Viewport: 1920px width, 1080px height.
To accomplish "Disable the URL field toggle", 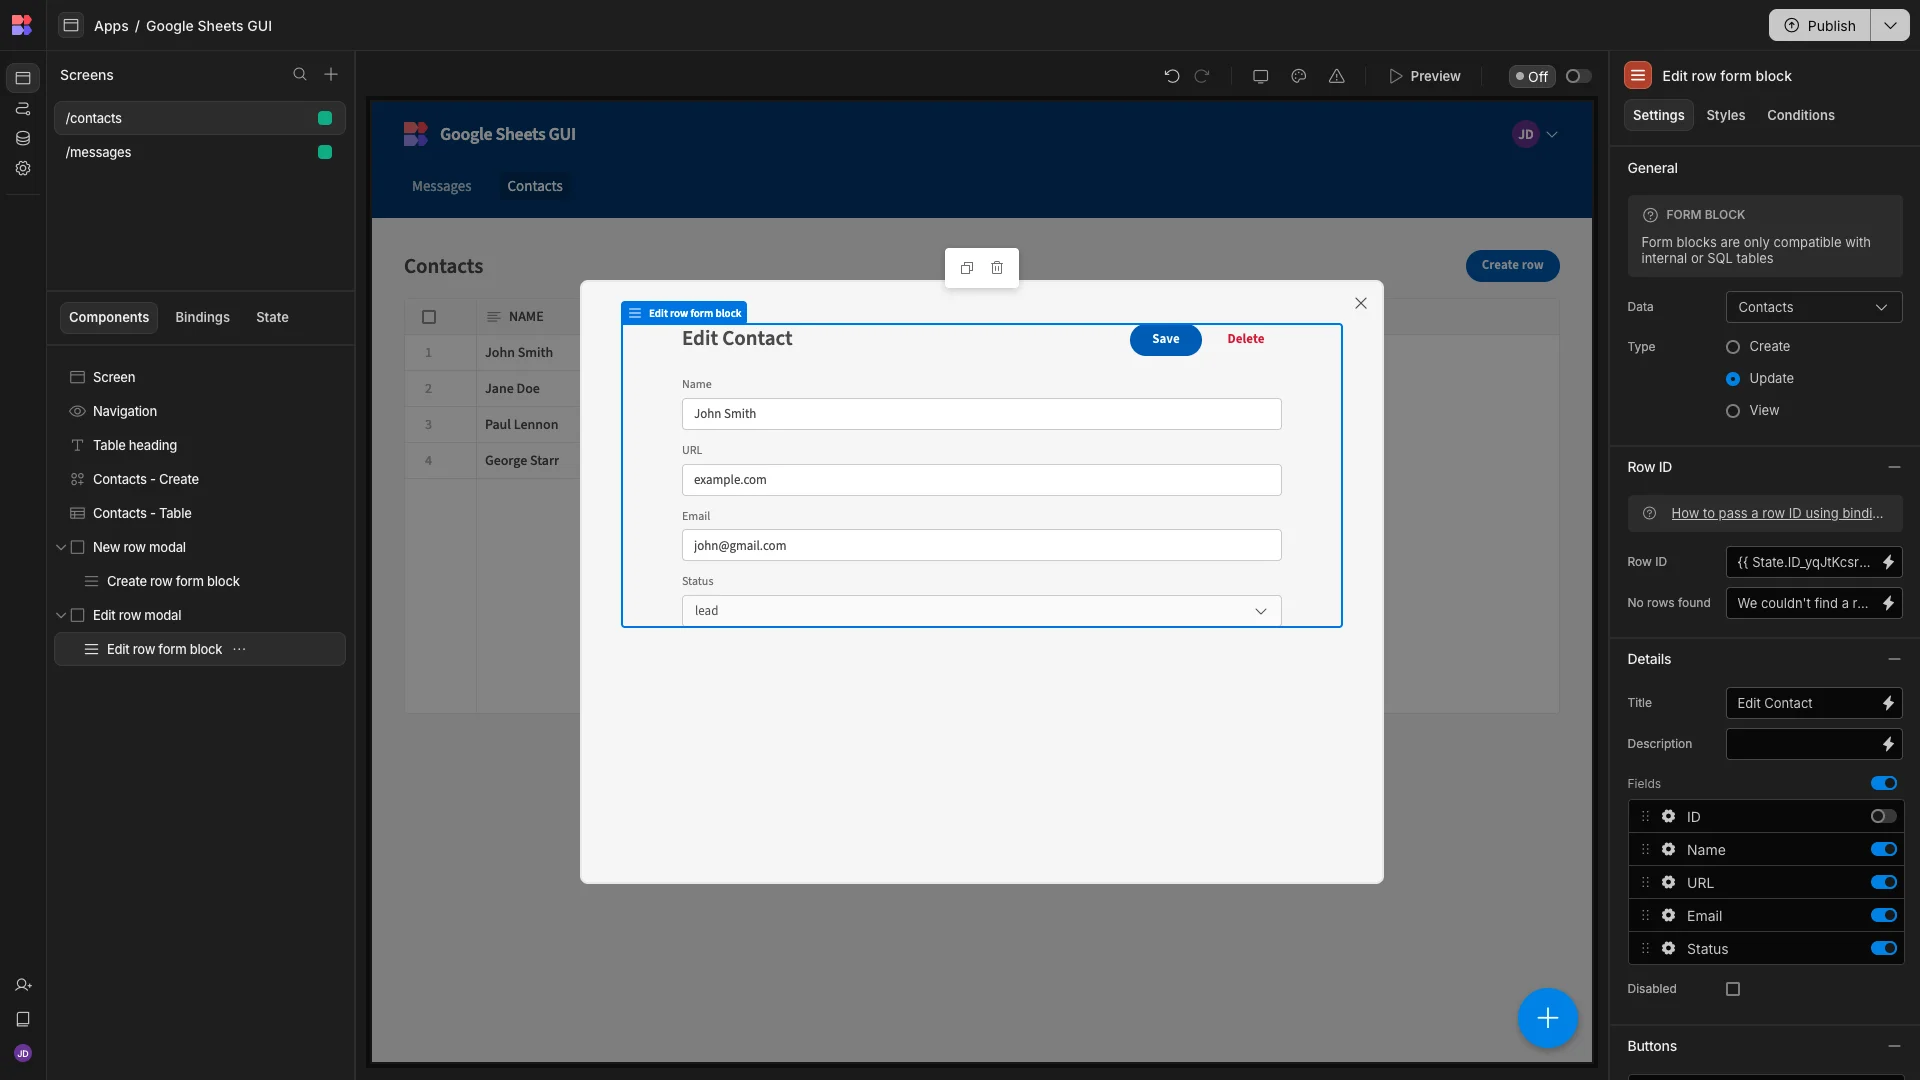I will tap(1884, 883).
